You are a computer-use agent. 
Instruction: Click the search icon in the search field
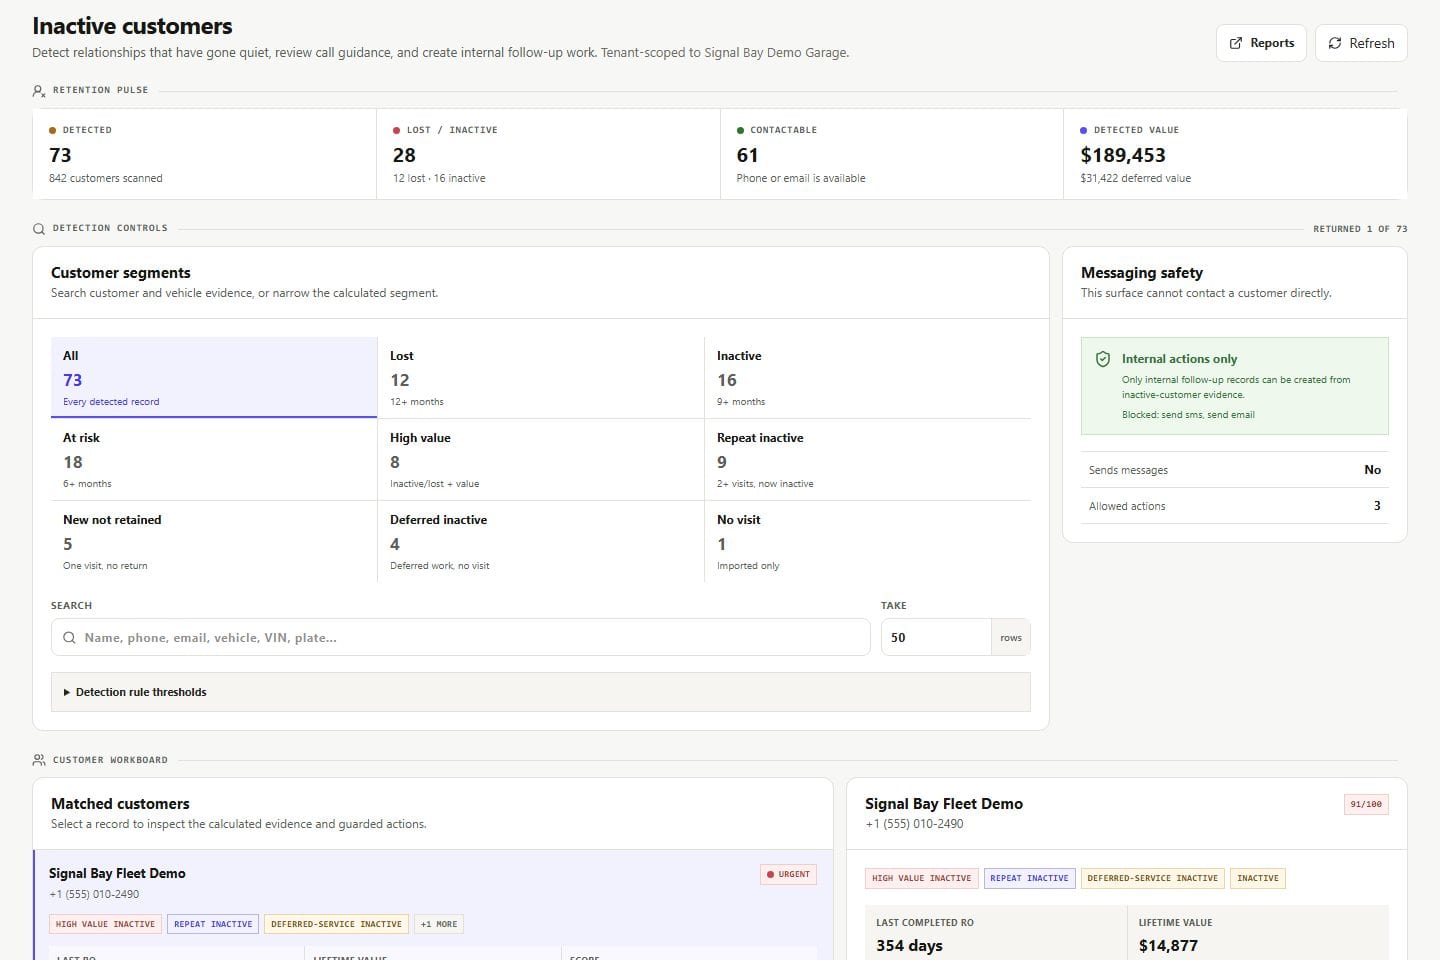[x=69, y=637]
